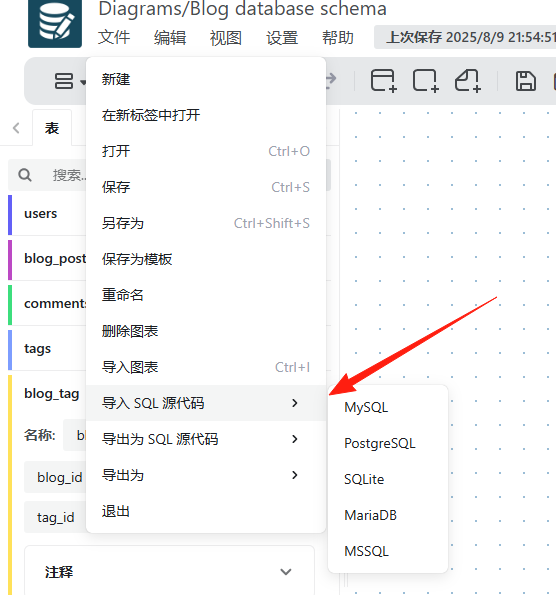Open the blog_post table entry
Screen dimensions: 556x595
click(47, 259)
